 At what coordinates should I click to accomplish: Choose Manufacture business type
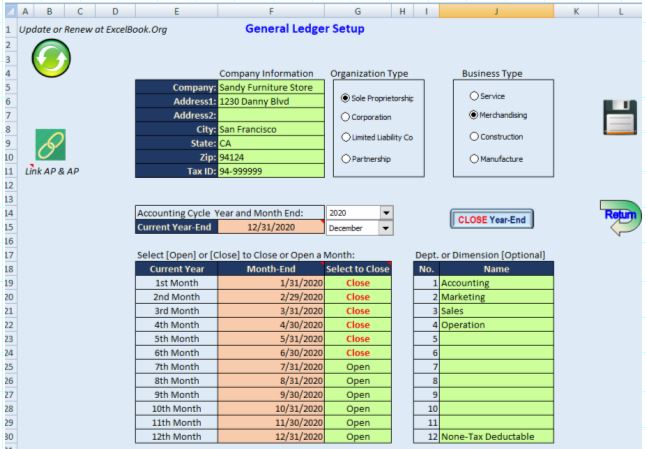click(x=473, y=159)
